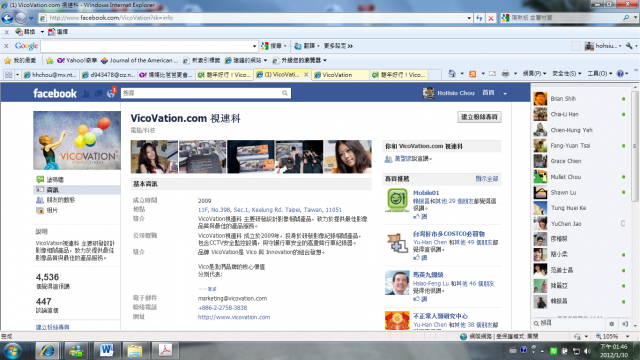This screenshot has width=640, height=360.
Task: Expand Google toolbar more options chevron
Action: pos(350,46)
